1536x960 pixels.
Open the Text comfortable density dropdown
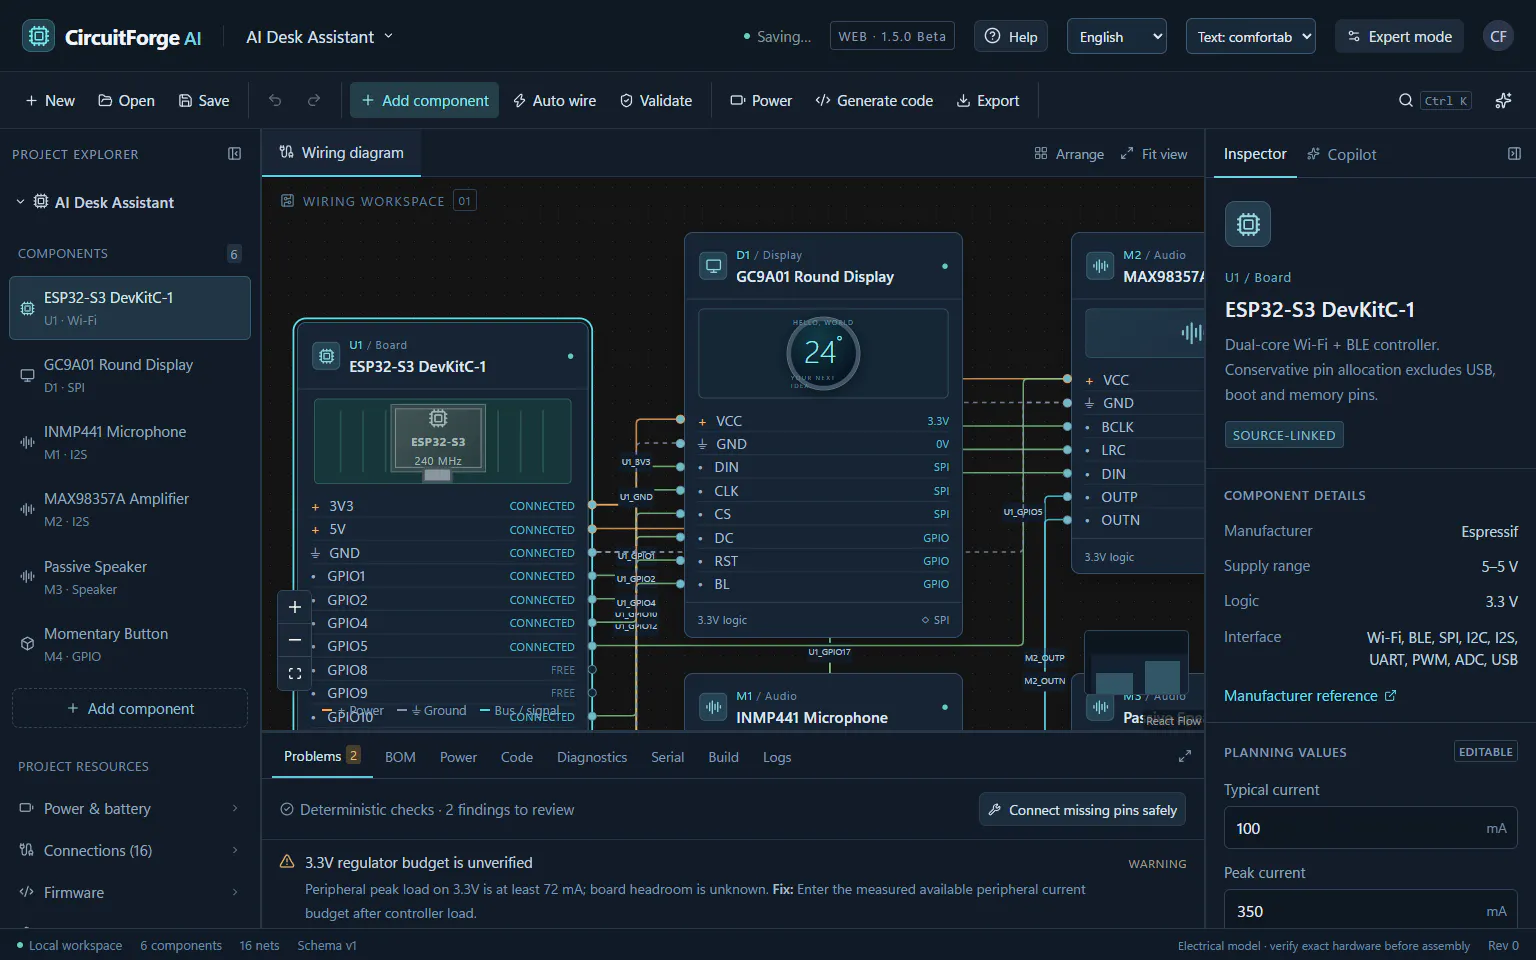point(1250,37)
